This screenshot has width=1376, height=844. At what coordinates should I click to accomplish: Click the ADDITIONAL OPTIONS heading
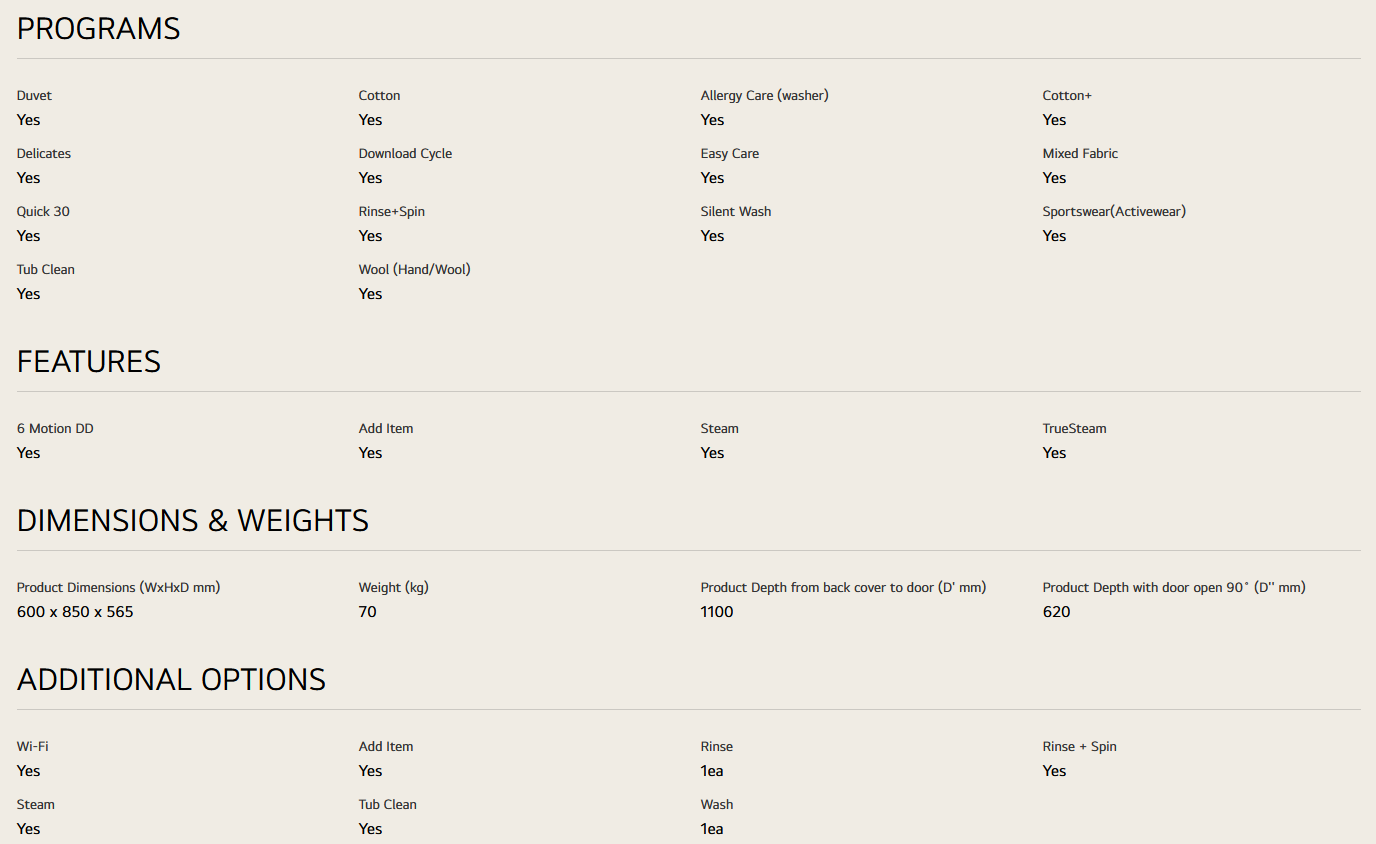(171, 679)
